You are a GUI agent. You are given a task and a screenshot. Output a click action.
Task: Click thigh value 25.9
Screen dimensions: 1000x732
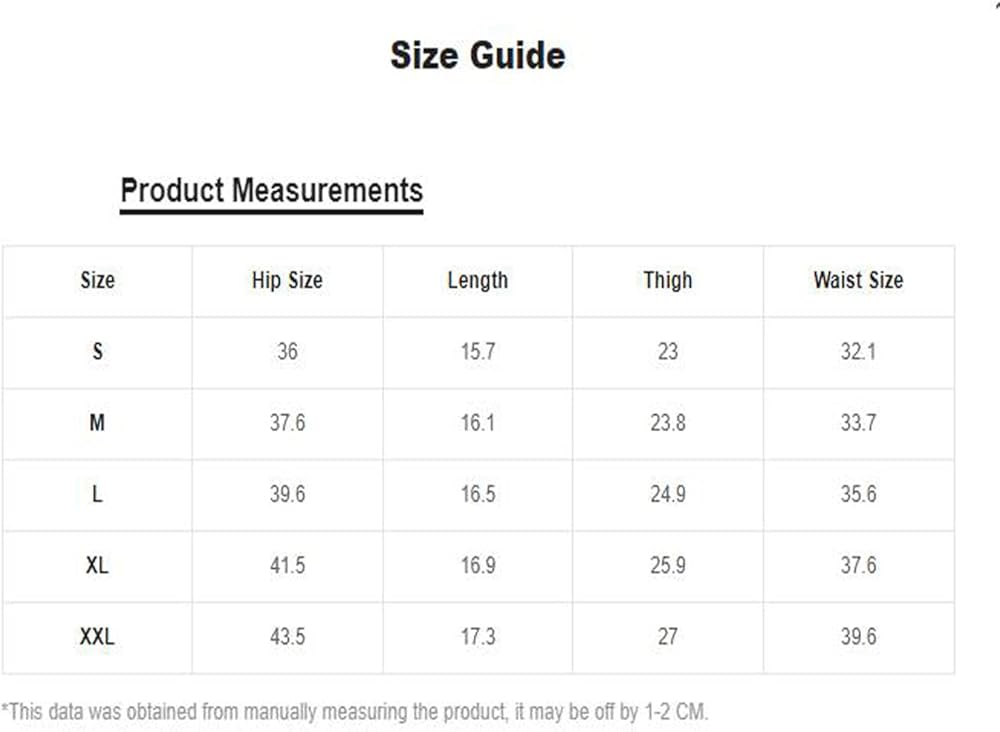click(667, 565)
